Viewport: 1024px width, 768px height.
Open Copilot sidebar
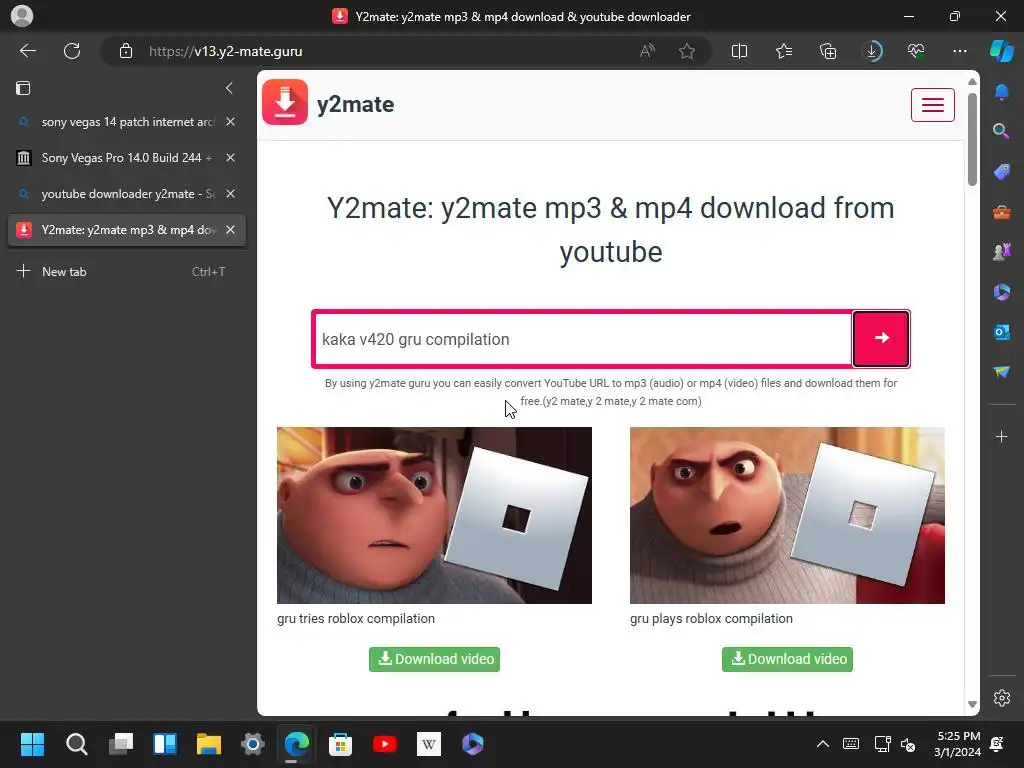coord(1002,51)
